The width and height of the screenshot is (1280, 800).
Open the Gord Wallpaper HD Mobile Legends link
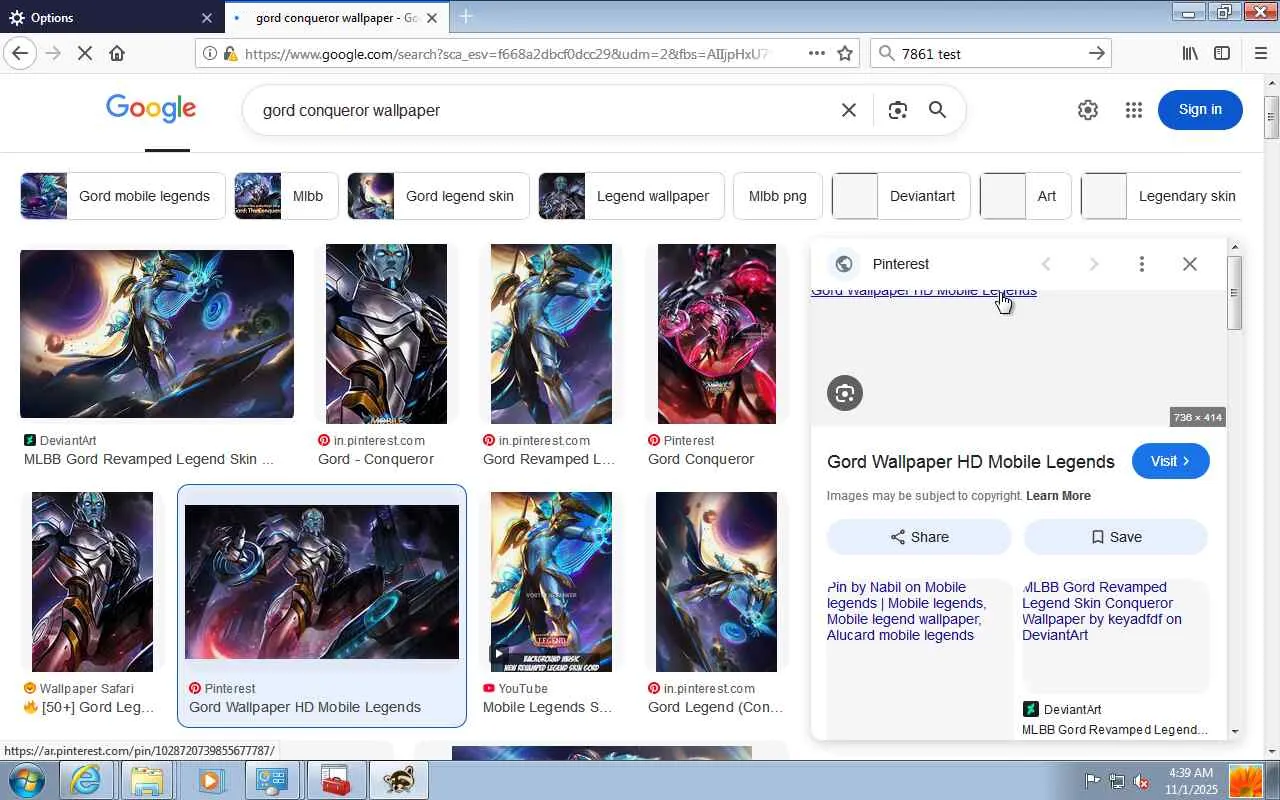[x=971, y=462]
